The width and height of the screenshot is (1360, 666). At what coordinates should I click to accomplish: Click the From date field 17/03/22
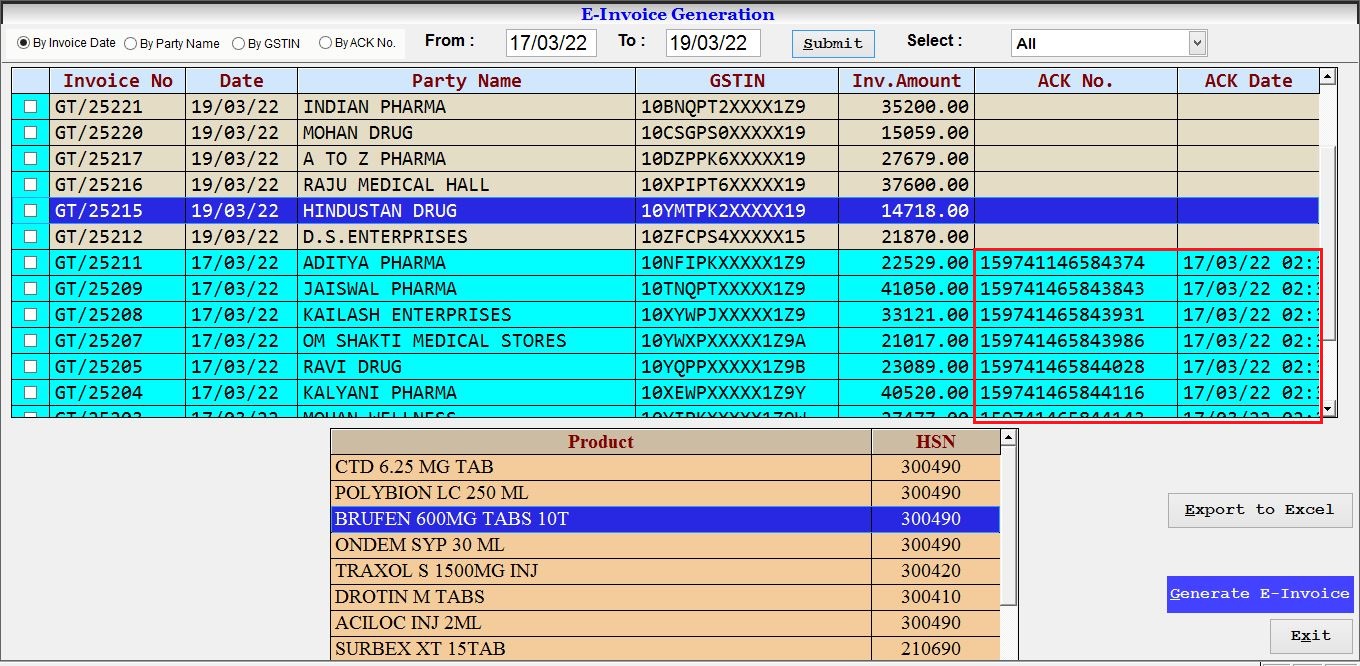coord(551,43)
